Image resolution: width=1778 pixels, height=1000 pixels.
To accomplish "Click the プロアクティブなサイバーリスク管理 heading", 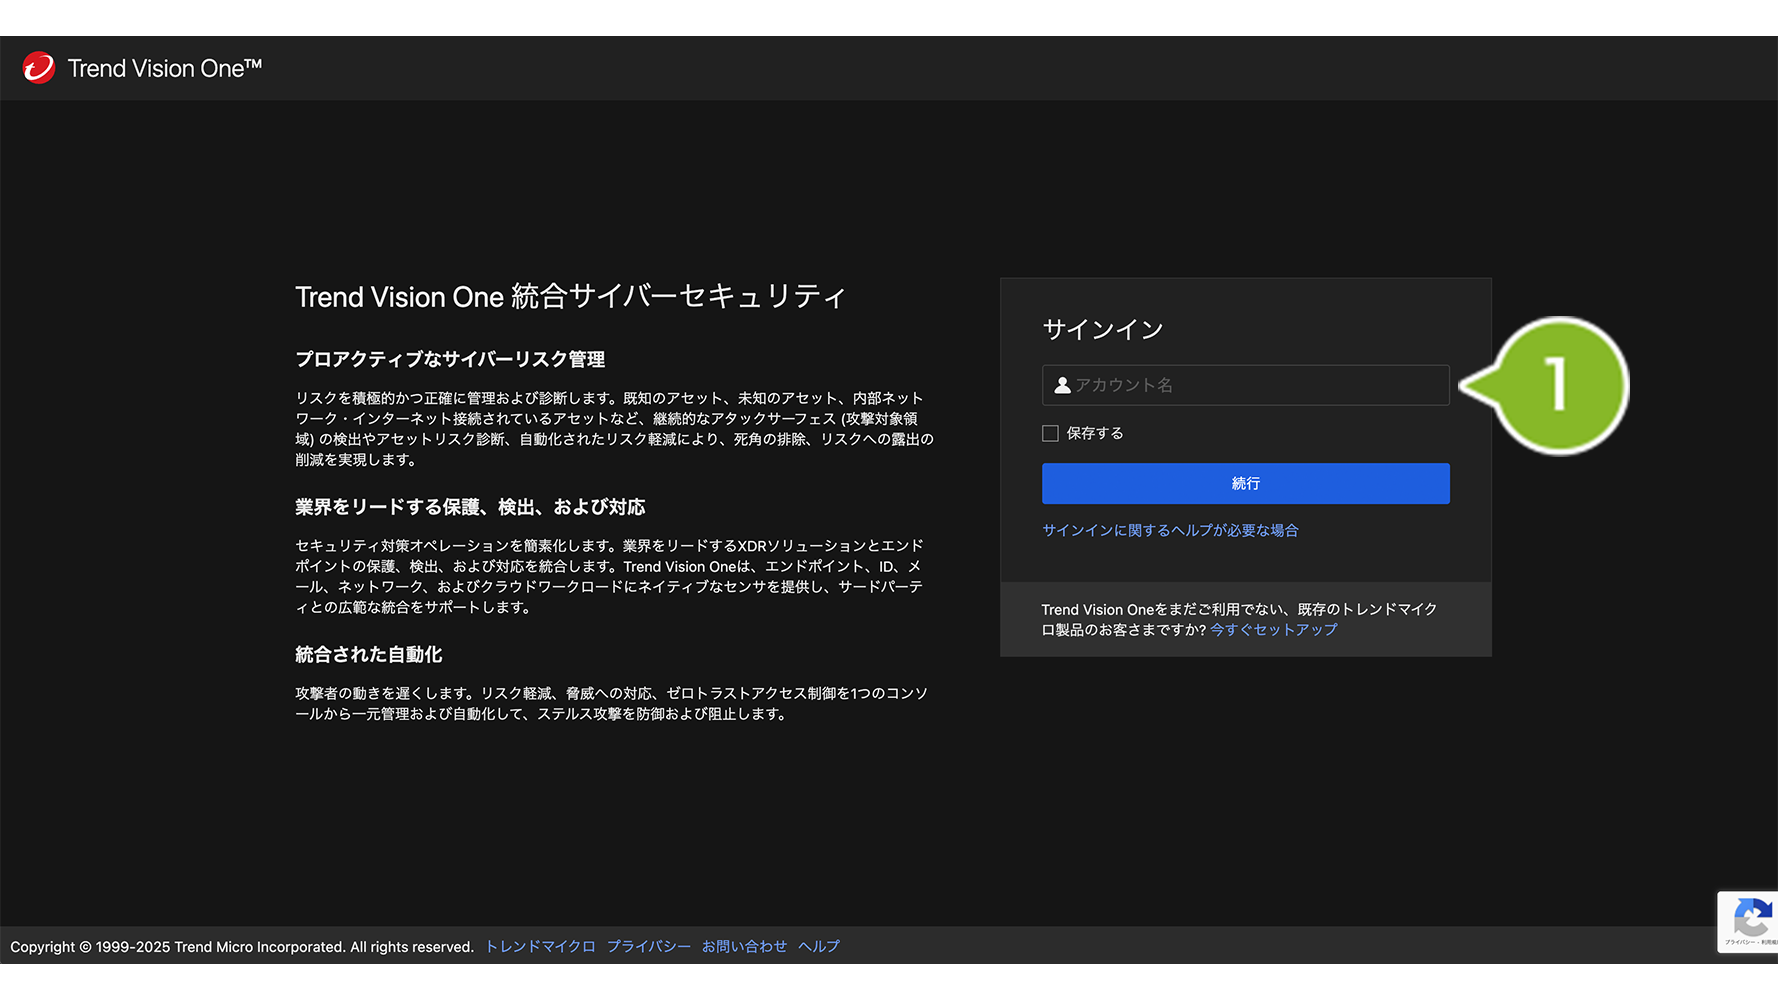I will [x=450, y=359].
